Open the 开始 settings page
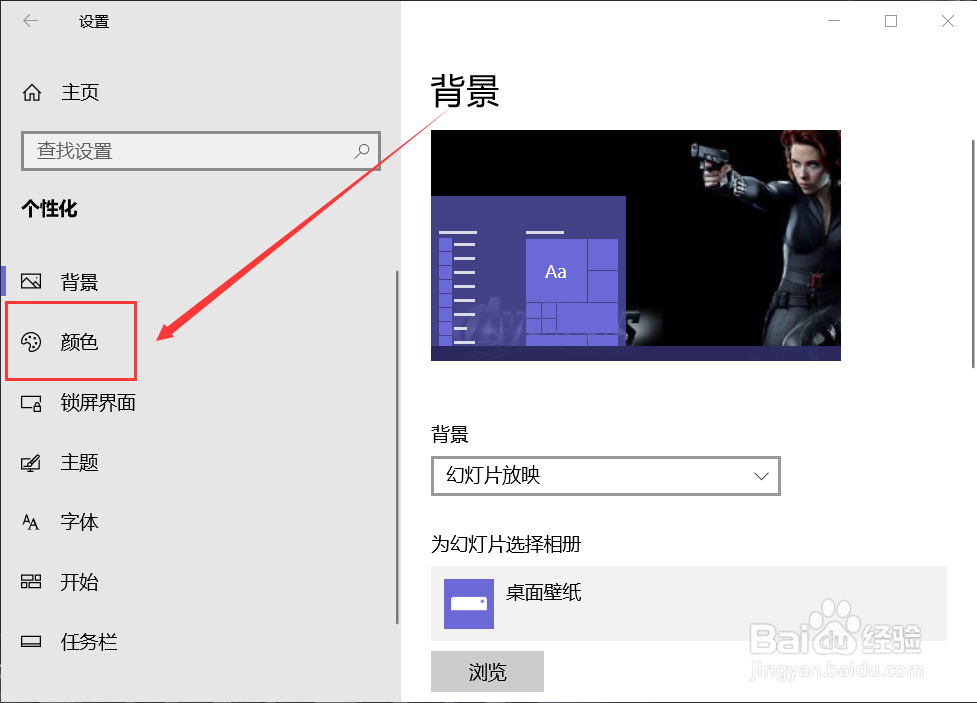Viewport: 977px width, 703px height. click(x=199, y=581)
